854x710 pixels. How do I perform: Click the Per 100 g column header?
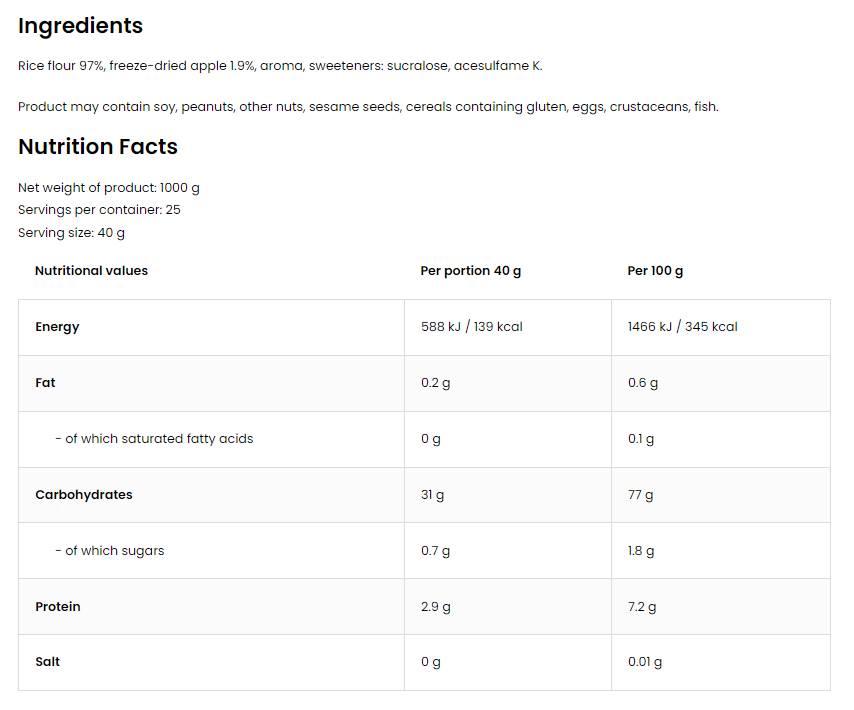[x=655, y=271]
